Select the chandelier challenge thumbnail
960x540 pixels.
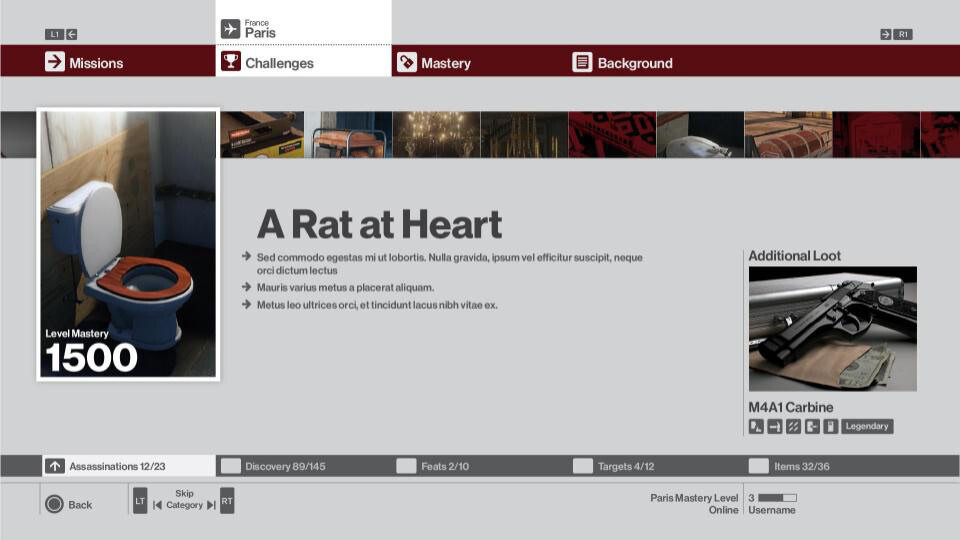pos(437,135)
